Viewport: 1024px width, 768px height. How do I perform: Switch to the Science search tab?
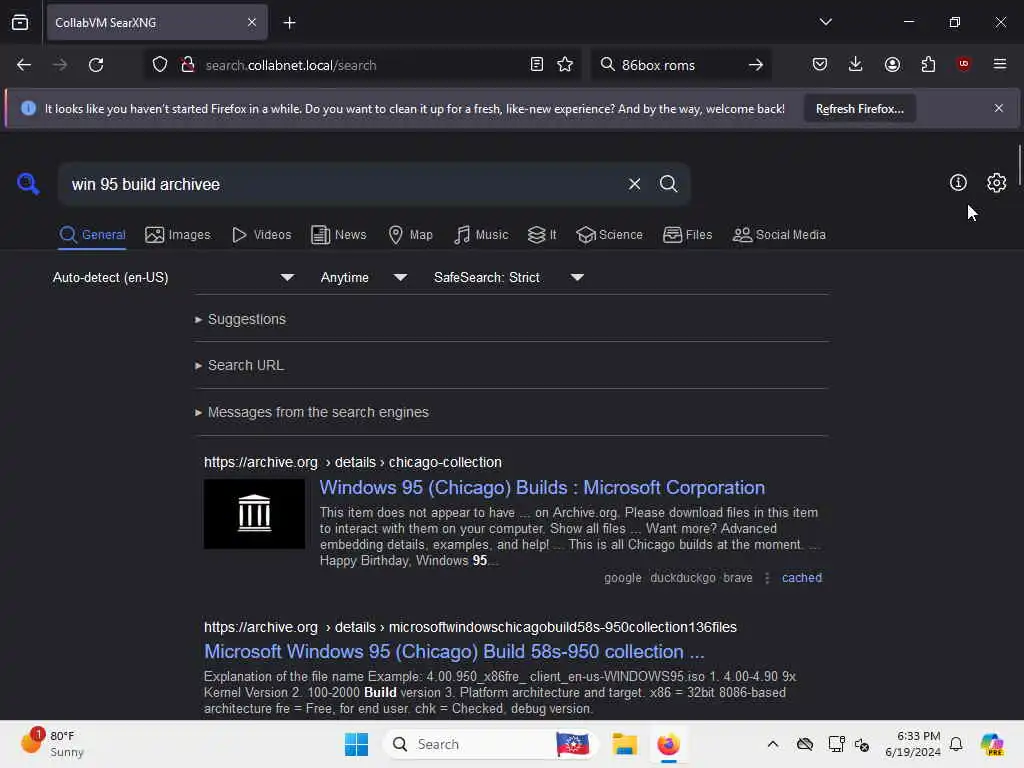coord(609,235)
